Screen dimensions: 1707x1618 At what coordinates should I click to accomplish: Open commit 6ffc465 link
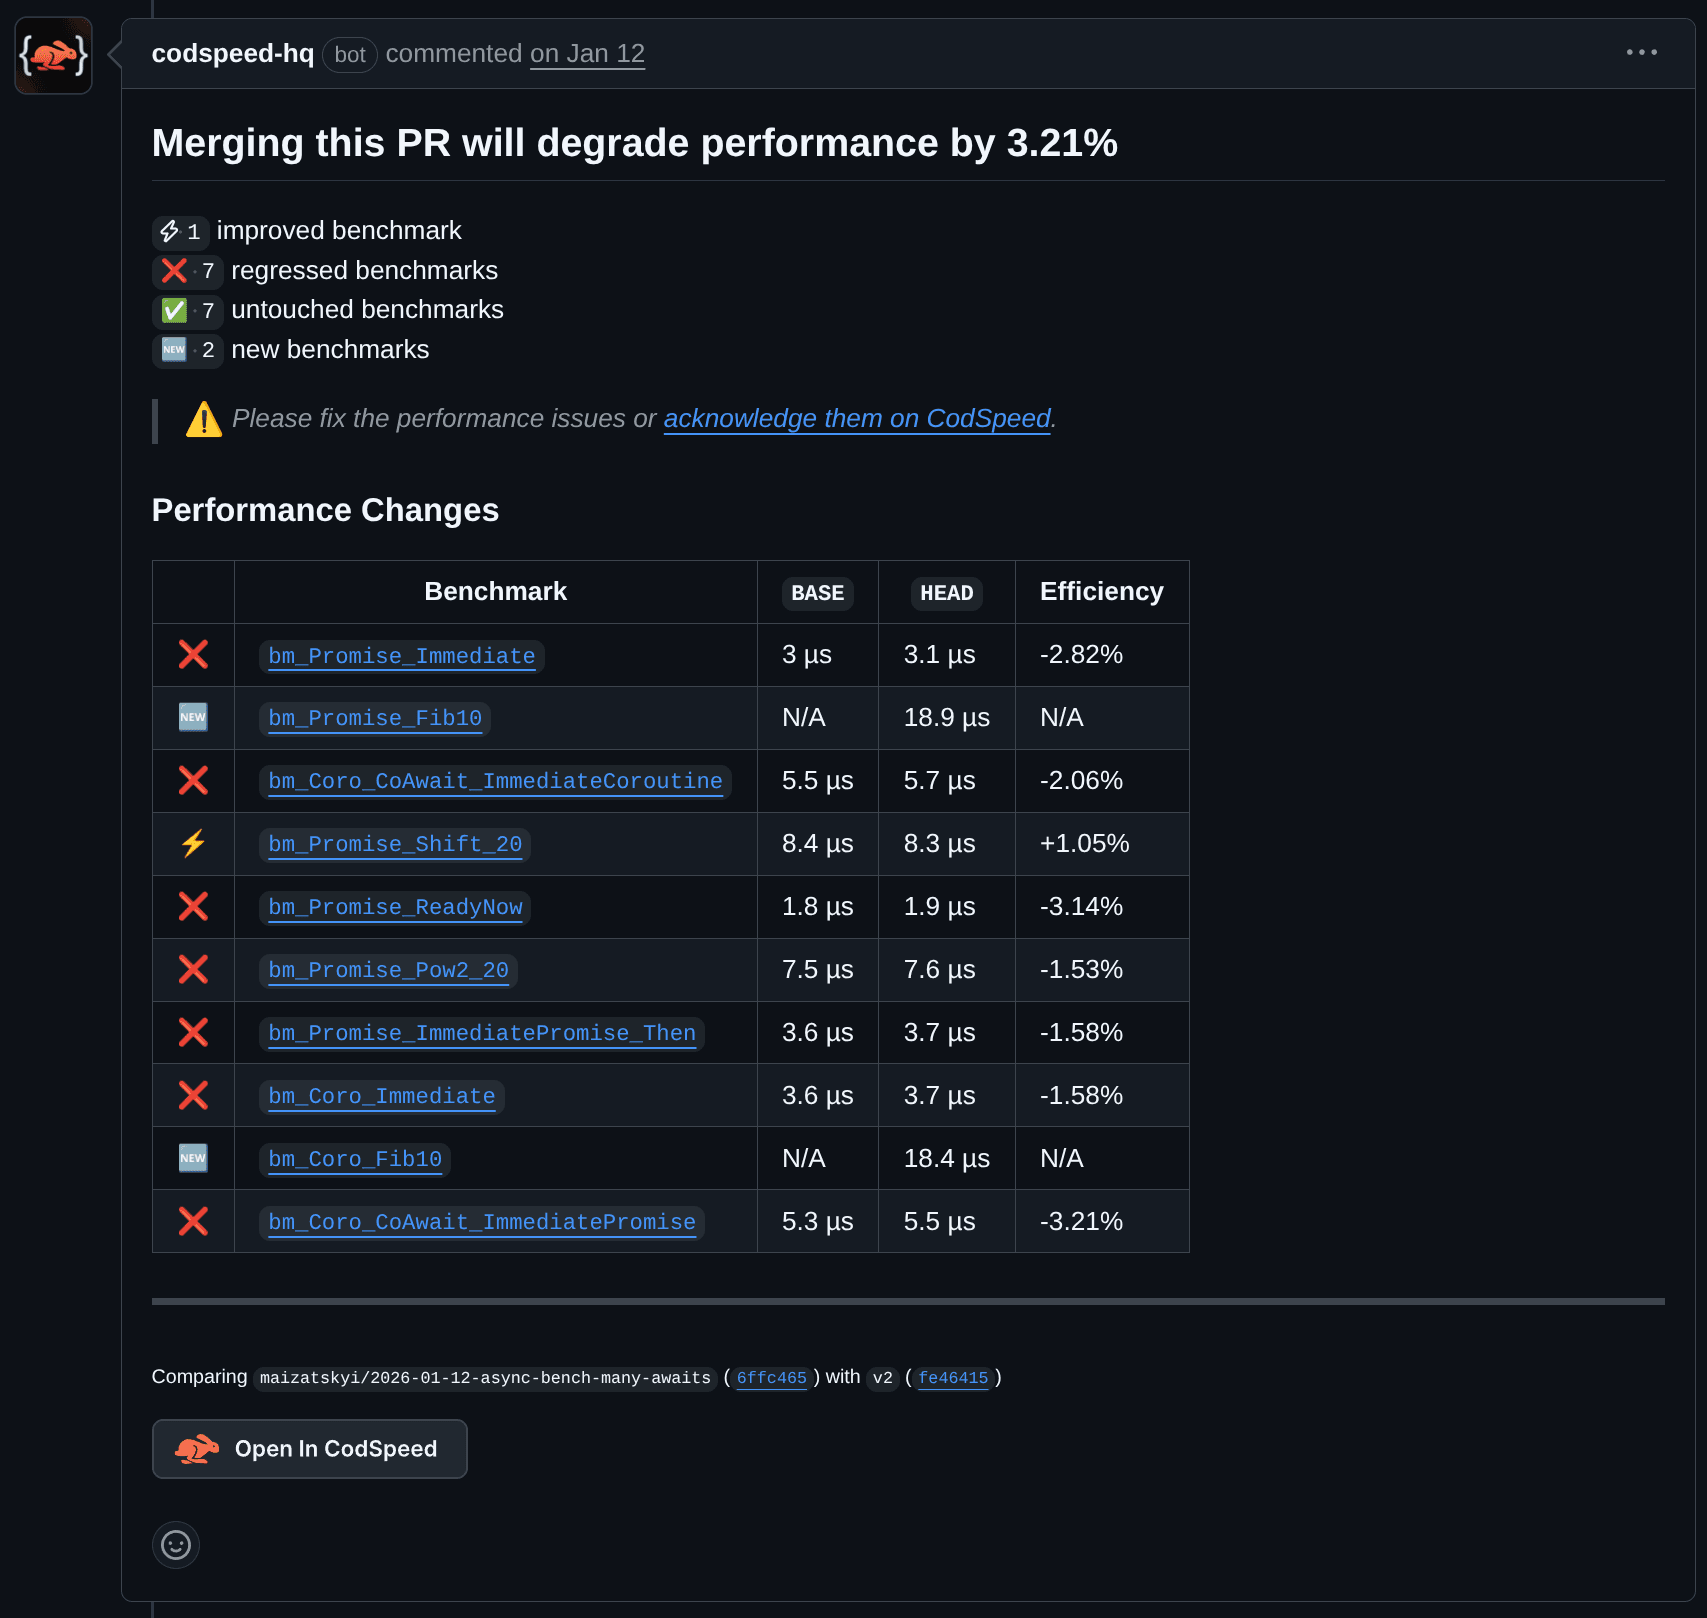click(771, 1378)
